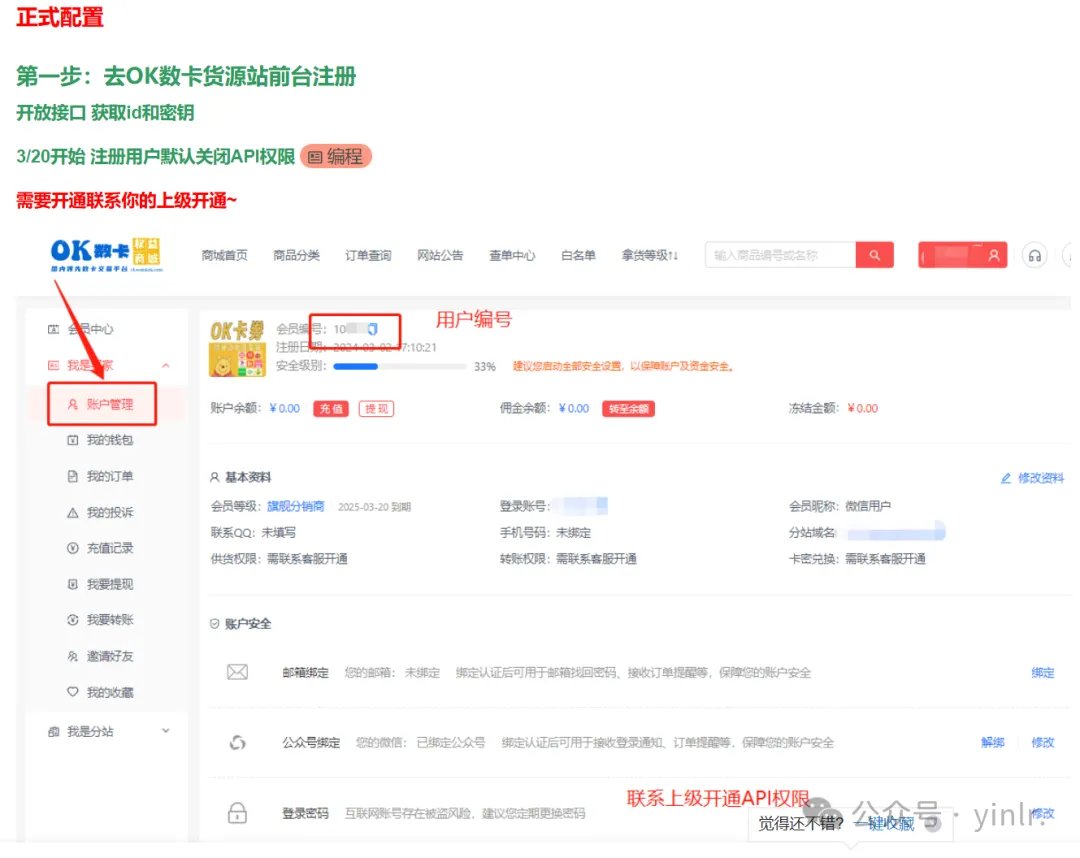
Task: Click the 账户安全 shield icon
Action: click(215, 624)
